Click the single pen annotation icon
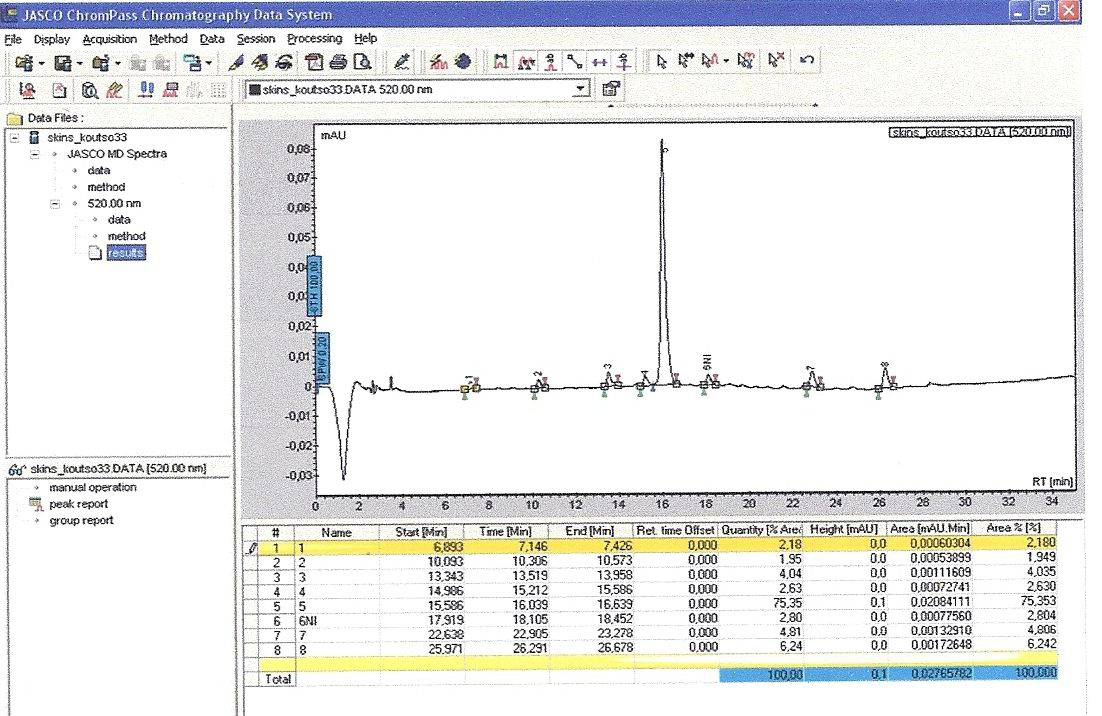 235,63
